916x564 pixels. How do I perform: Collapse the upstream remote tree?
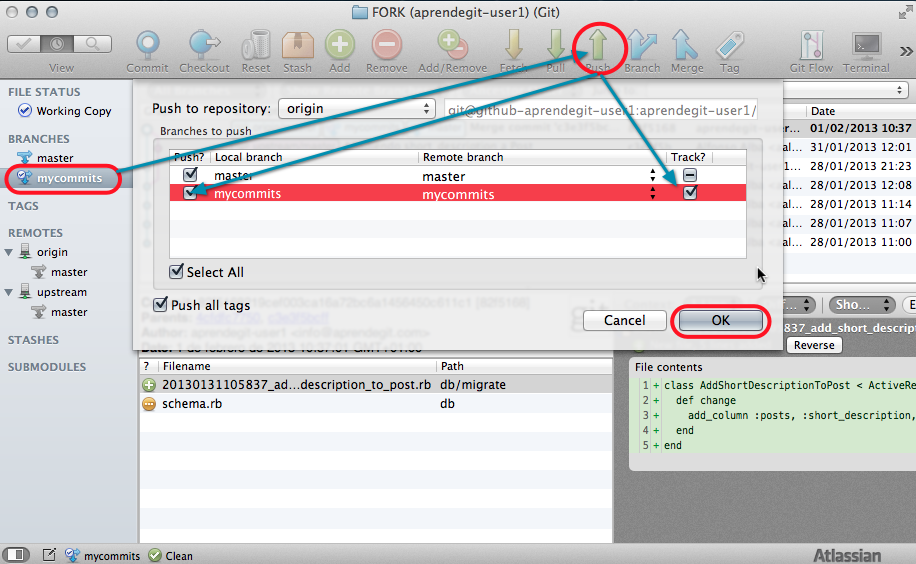10,292
